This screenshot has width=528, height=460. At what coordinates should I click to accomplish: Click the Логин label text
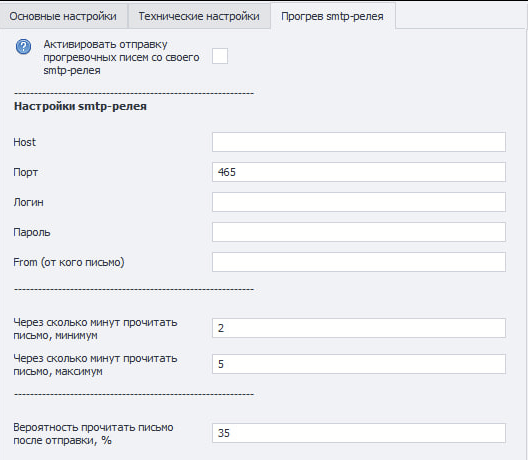coord(29,202)
